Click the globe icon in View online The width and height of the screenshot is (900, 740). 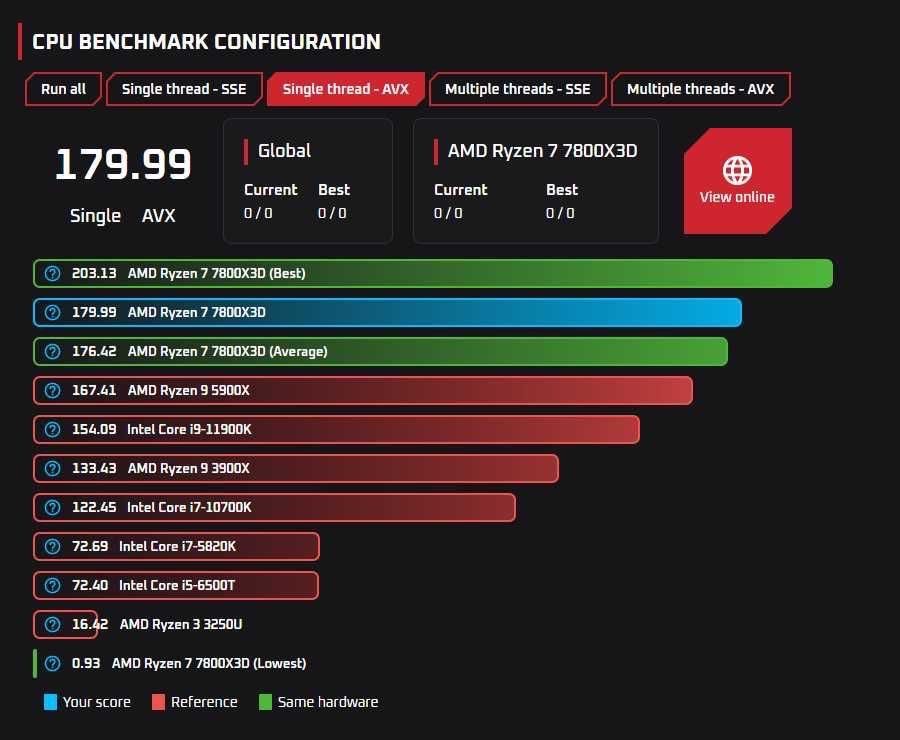tap(737, 170)
